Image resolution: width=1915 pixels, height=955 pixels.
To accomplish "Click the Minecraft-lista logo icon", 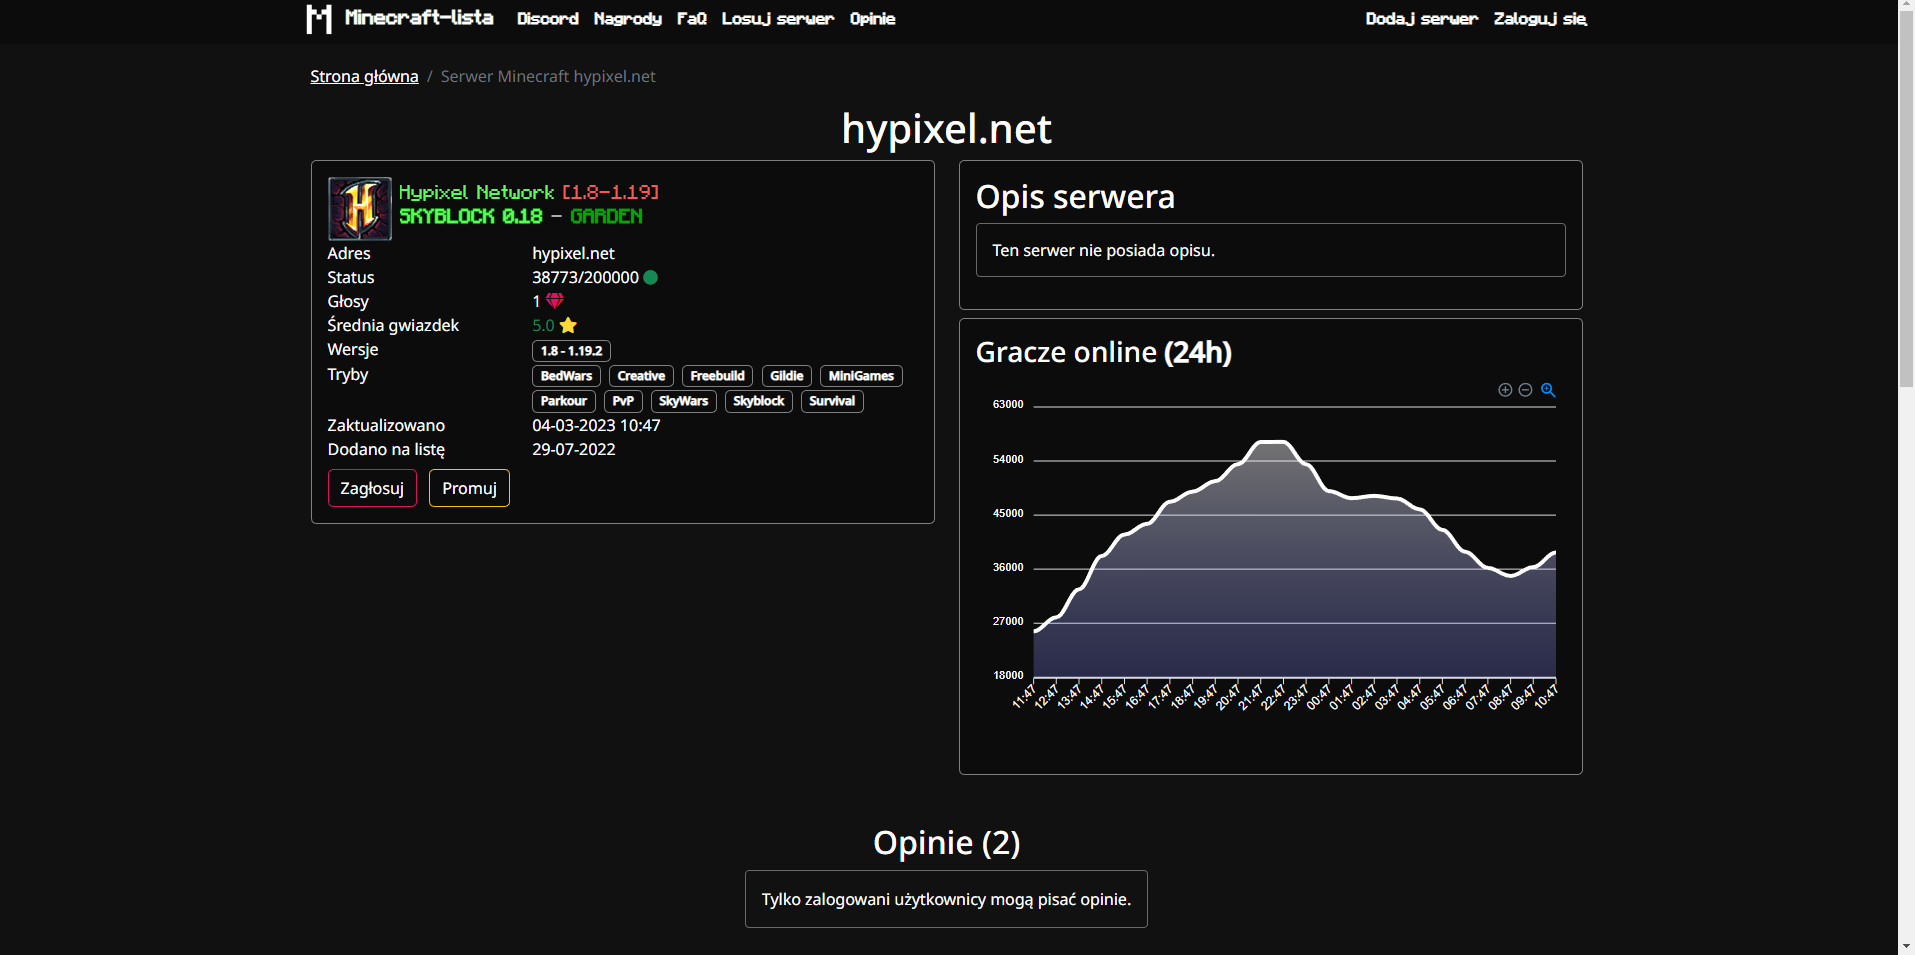I will [319, 18].
